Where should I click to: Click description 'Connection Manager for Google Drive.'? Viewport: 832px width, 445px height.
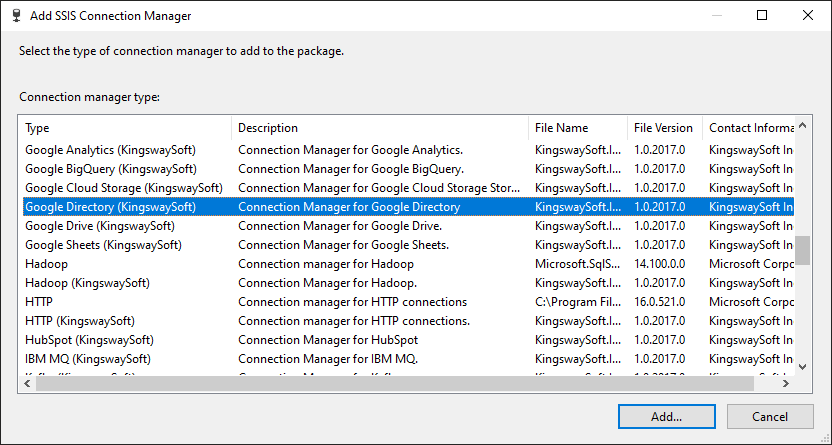tap(340, 226)
